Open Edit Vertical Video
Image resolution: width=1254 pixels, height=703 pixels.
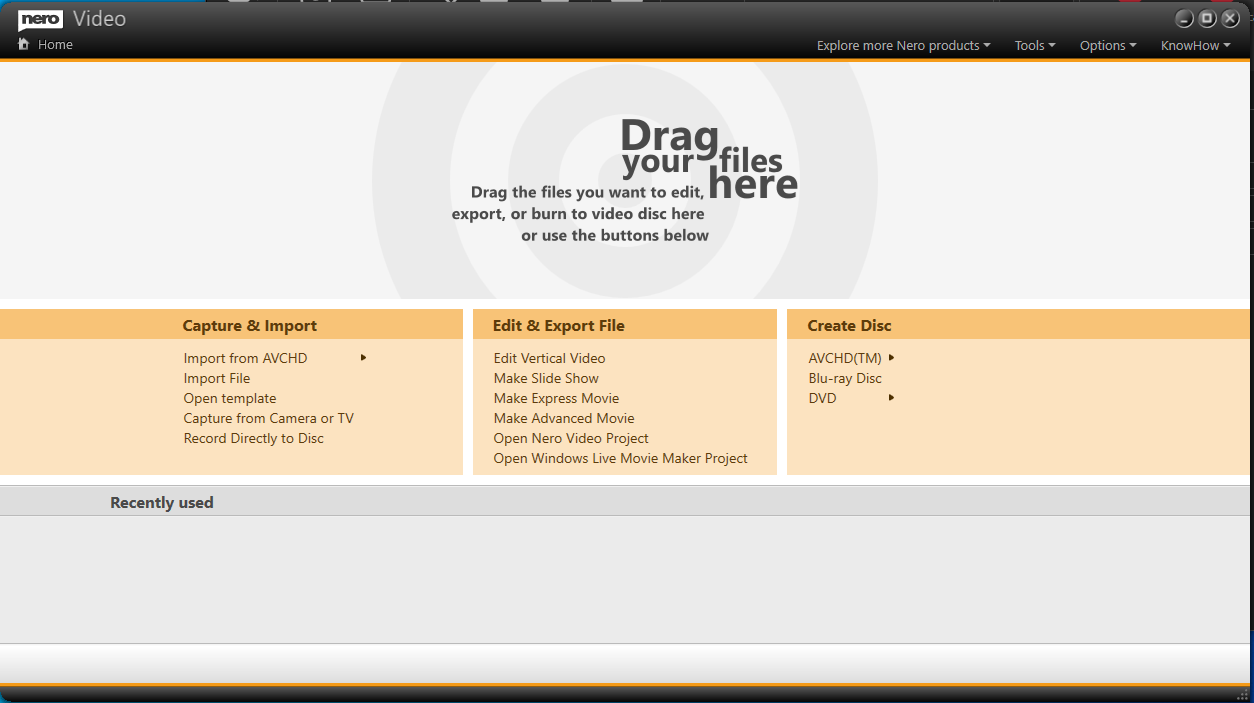(x=549, y=358)
